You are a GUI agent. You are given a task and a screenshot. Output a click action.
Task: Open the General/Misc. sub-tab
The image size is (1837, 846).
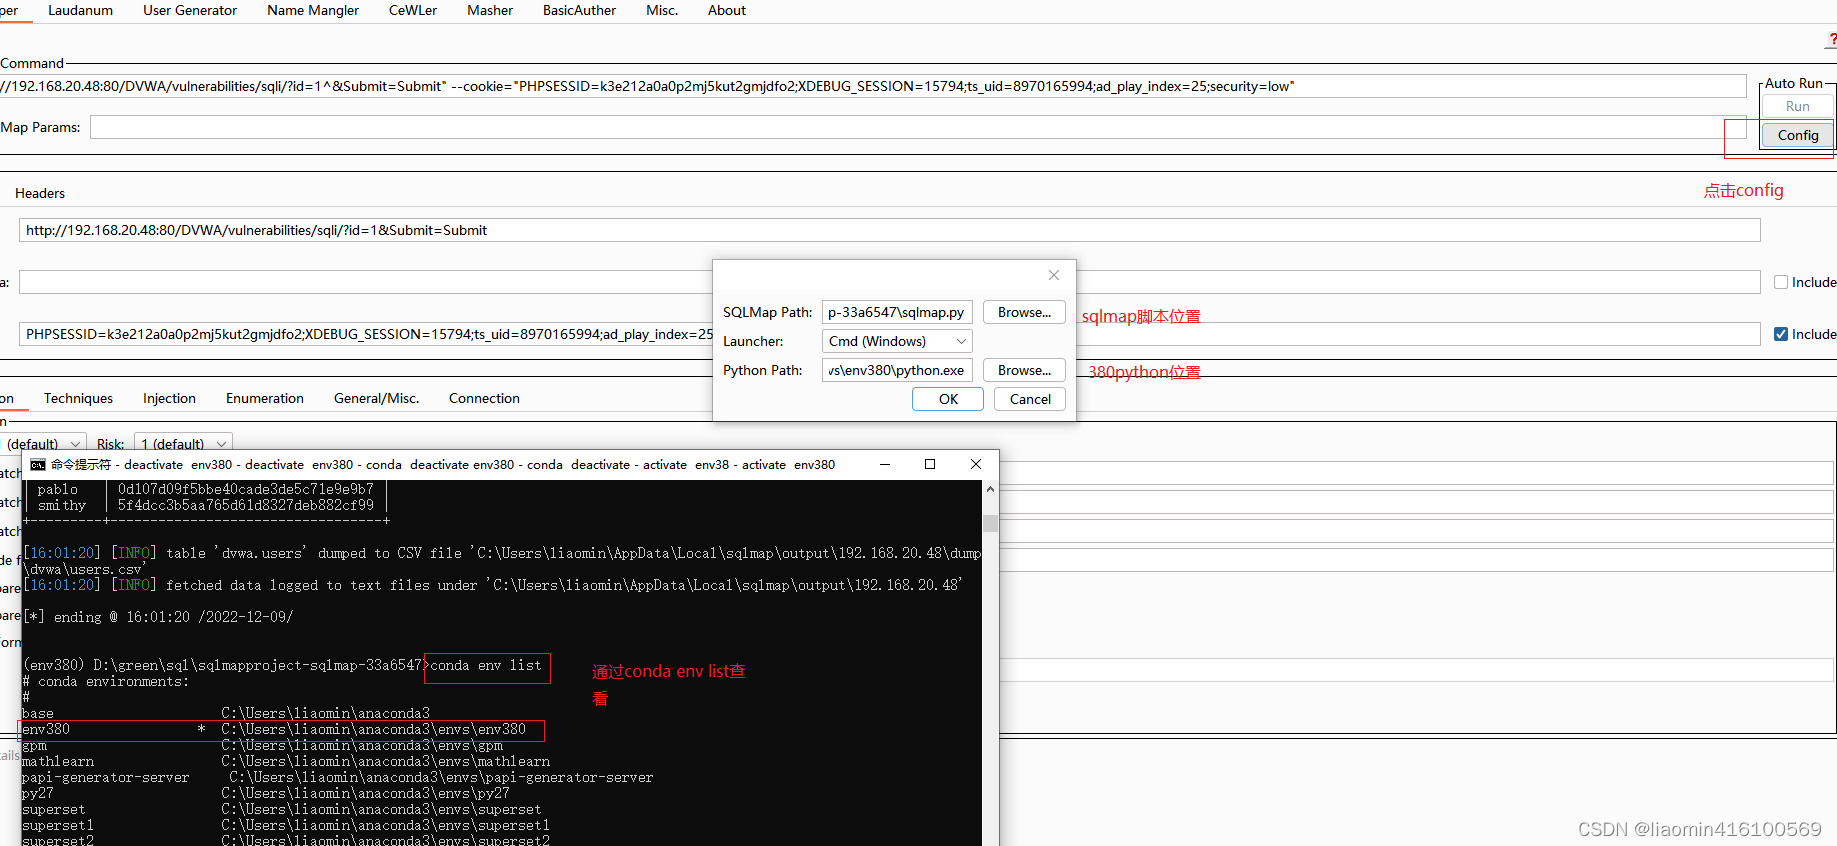coord(376,398)
